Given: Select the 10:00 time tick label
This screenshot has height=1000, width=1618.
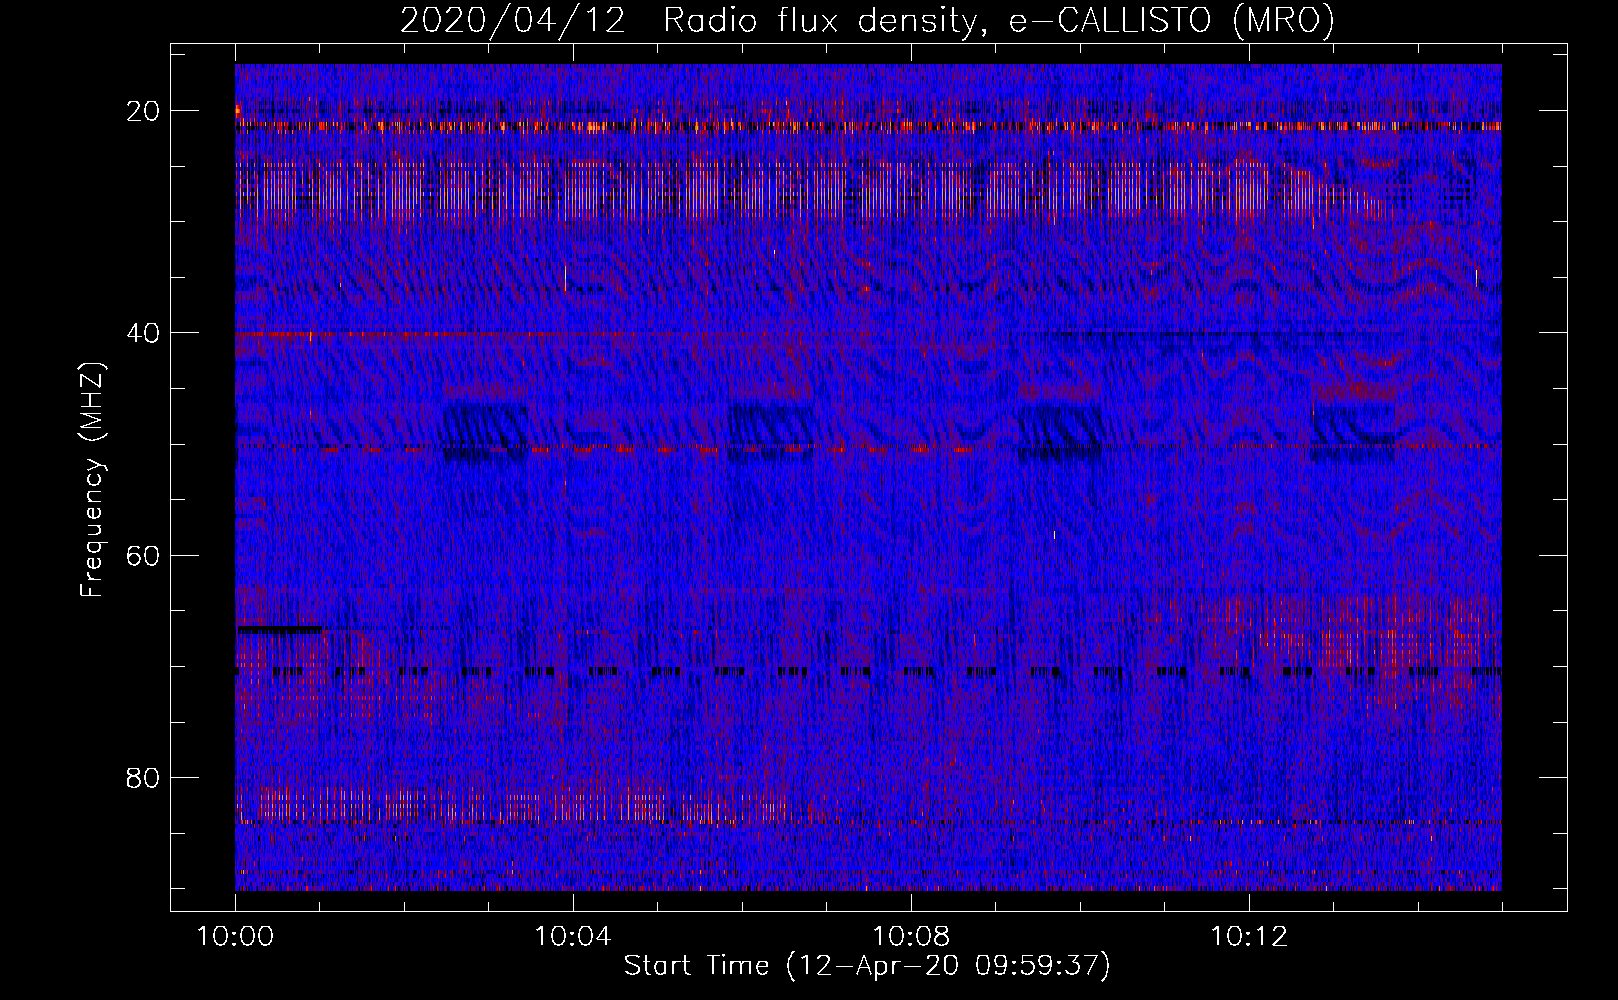Looking at the screenshot, I should [235, 937].
